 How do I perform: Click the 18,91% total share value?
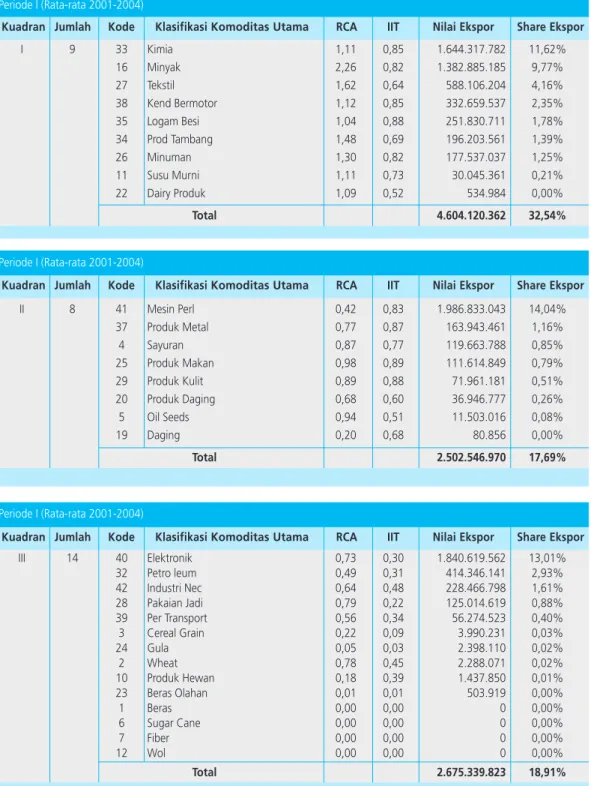(547, 772)
